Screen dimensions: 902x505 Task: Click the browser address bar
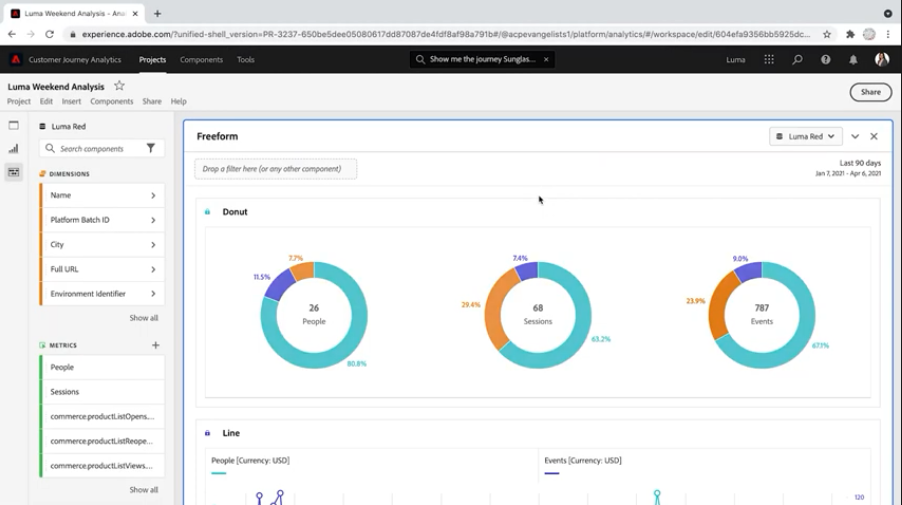[x=446, y=35]
